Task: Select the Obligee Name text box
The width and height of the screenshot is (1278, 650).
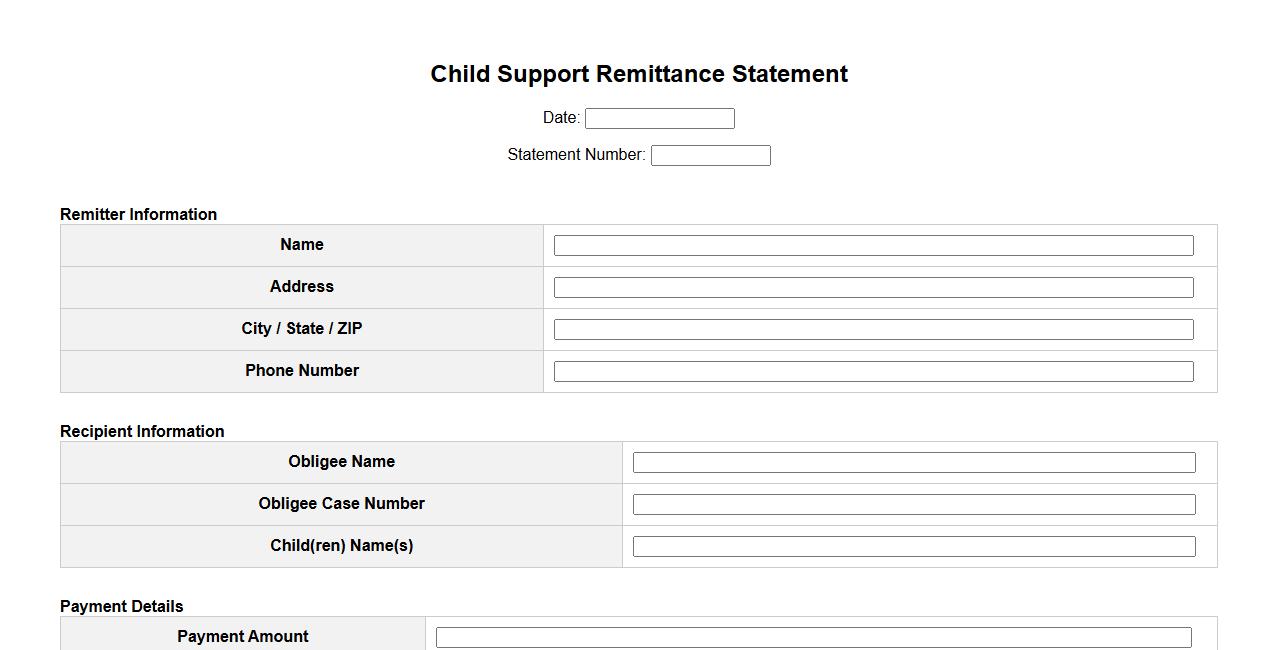Action: pos(914,463)
